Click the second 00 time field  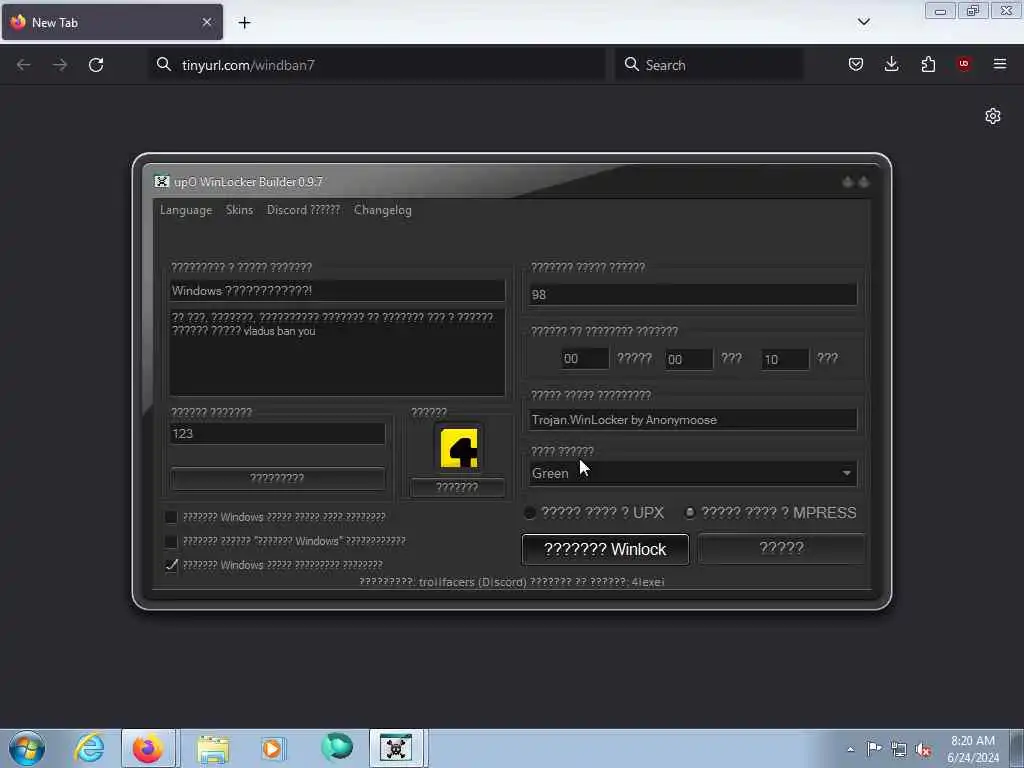689,359
